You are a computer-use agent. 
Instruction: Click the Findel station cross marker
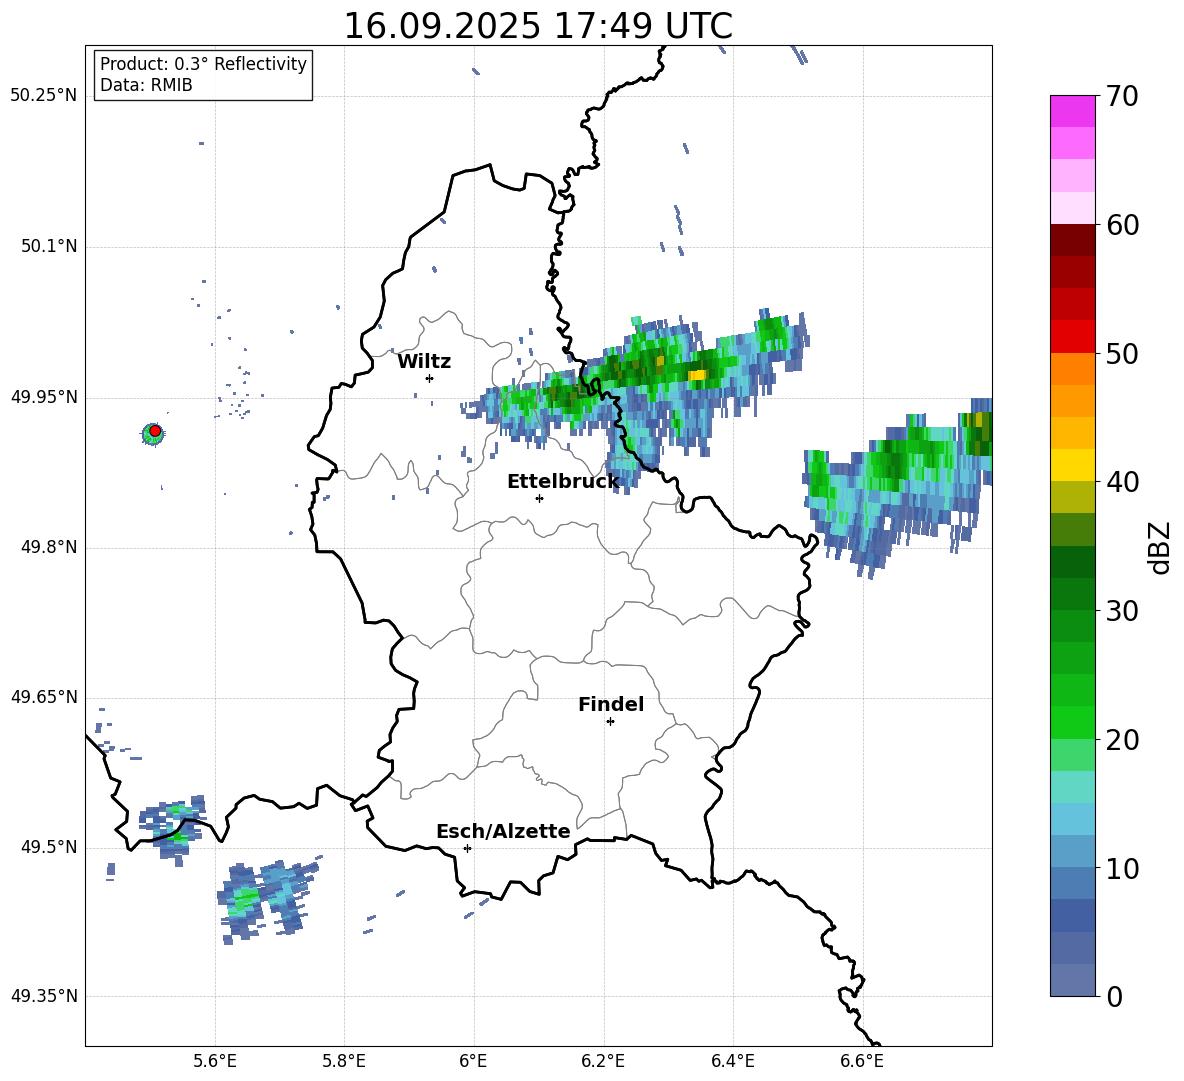click(x=610, y=722)
